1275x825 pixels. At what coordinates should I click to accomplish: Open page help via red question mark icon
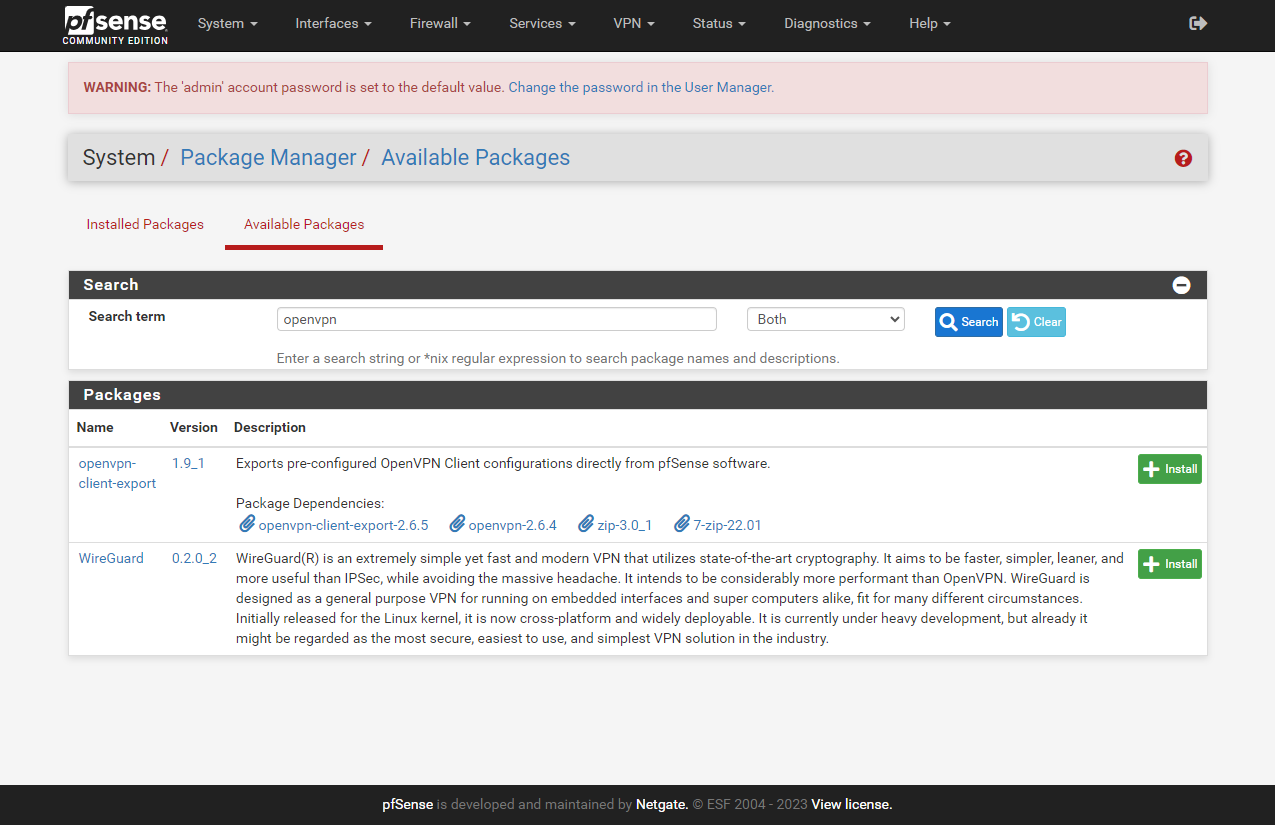pyautogui.click(x=1183, y=157)
